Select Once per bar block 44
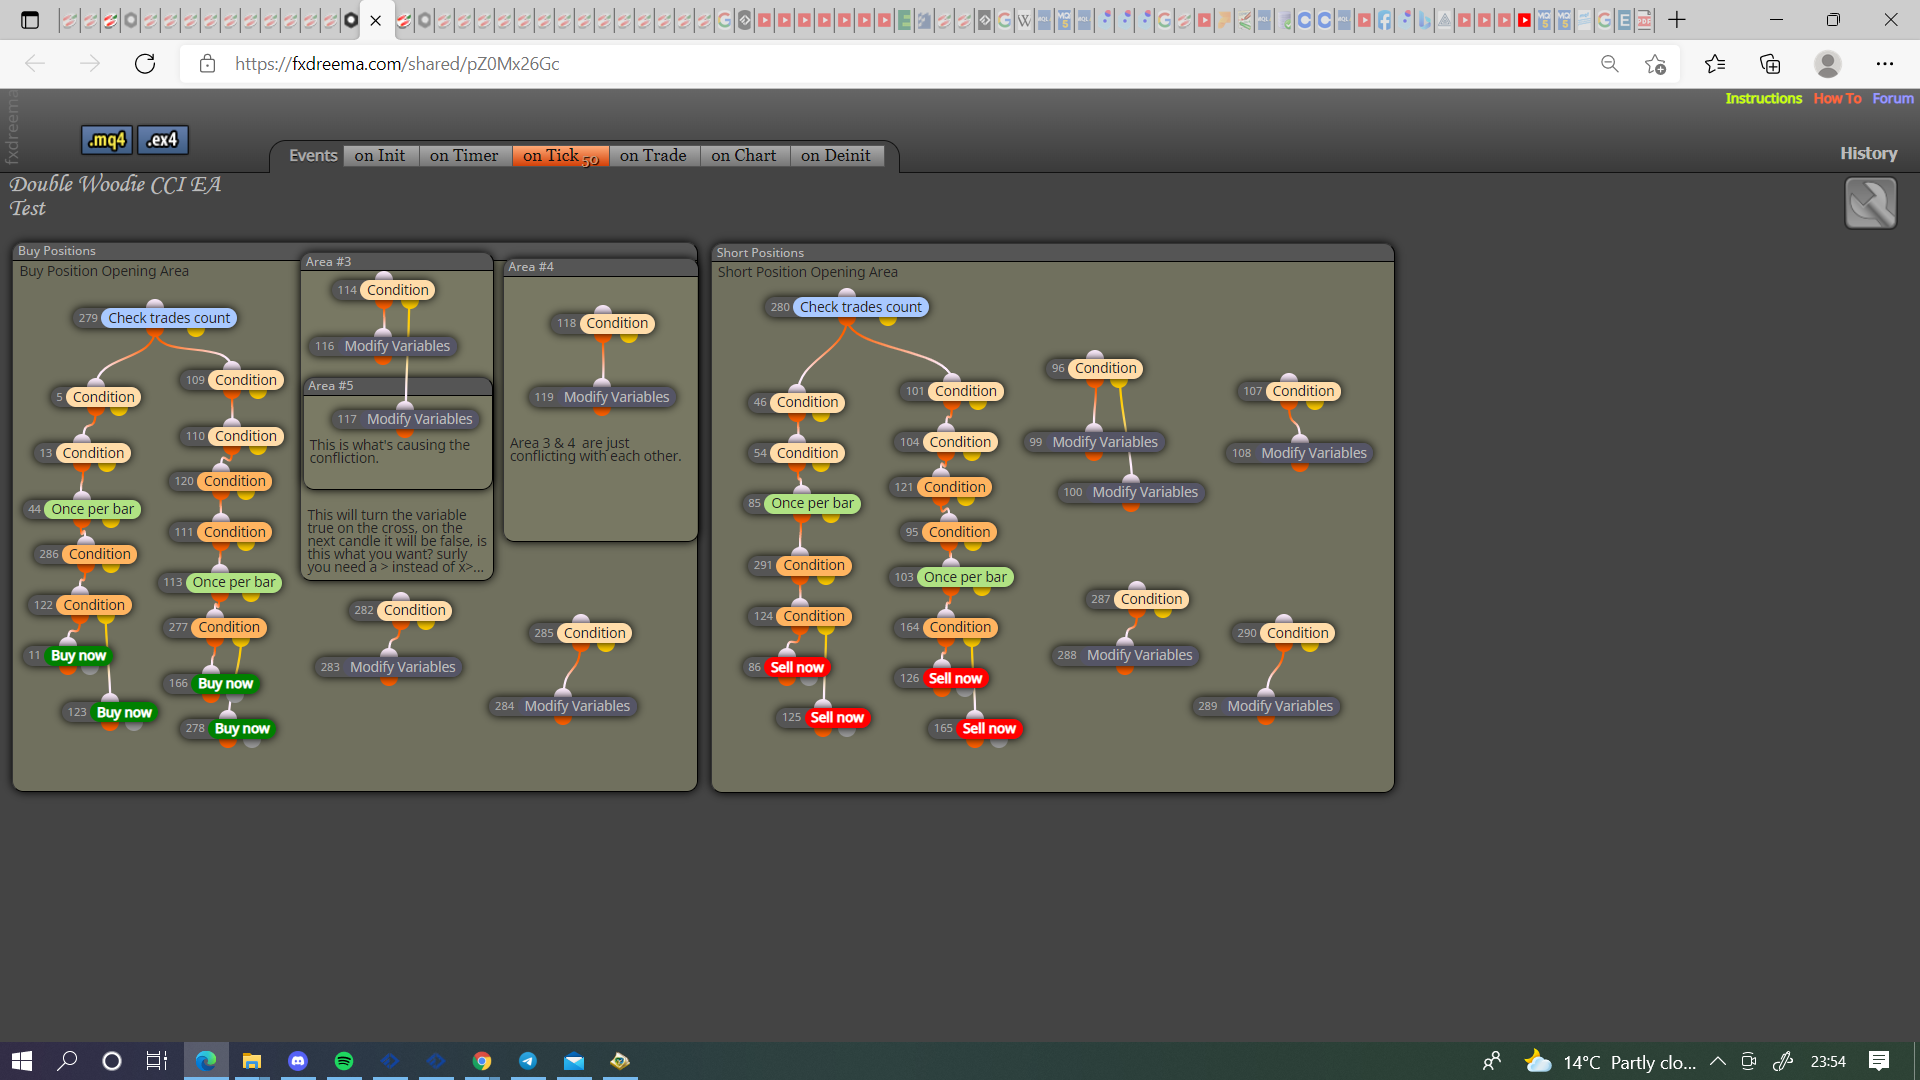 81,509
